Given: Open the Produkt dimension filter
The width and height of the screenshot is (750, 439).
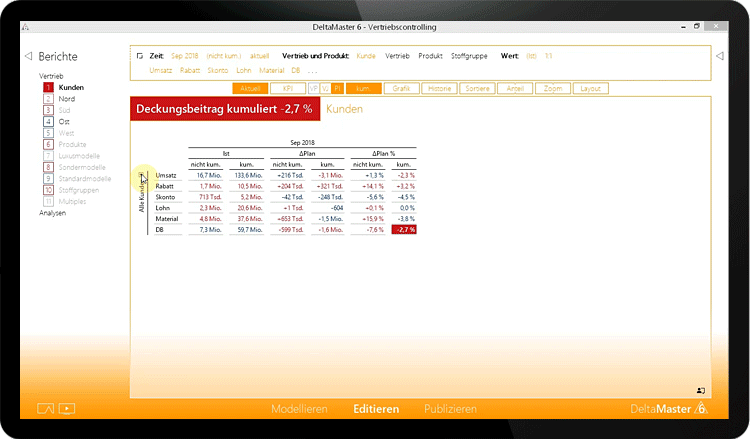Looking at the screenshot, I should point(430,56).
